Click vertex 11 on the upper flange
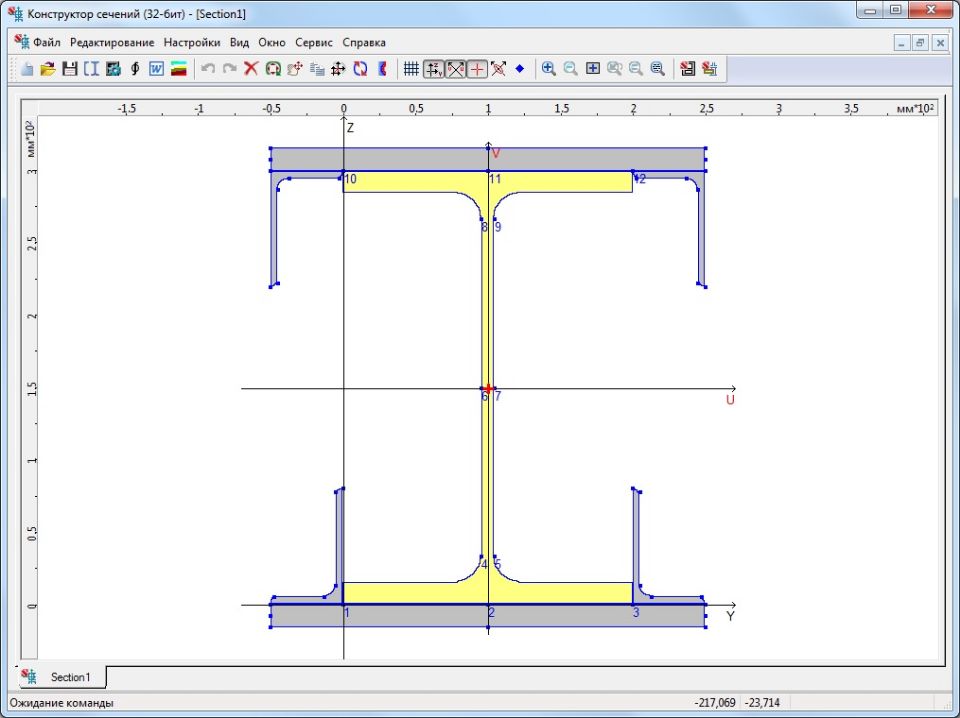Viewport: 960px width, 718px height. click(488, 172)
